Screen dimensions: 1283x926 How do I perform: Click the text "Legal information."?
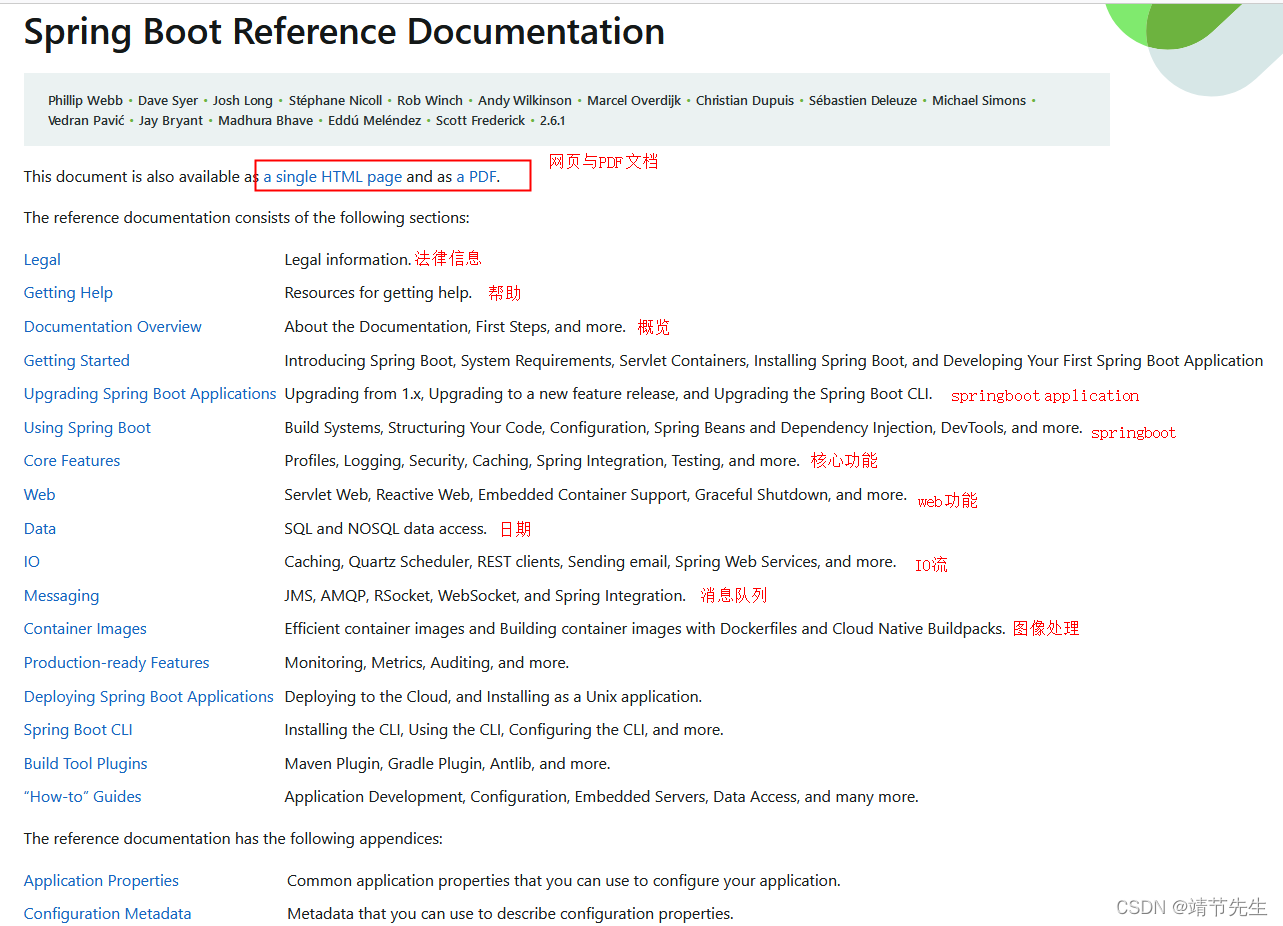tap(348, 260)
